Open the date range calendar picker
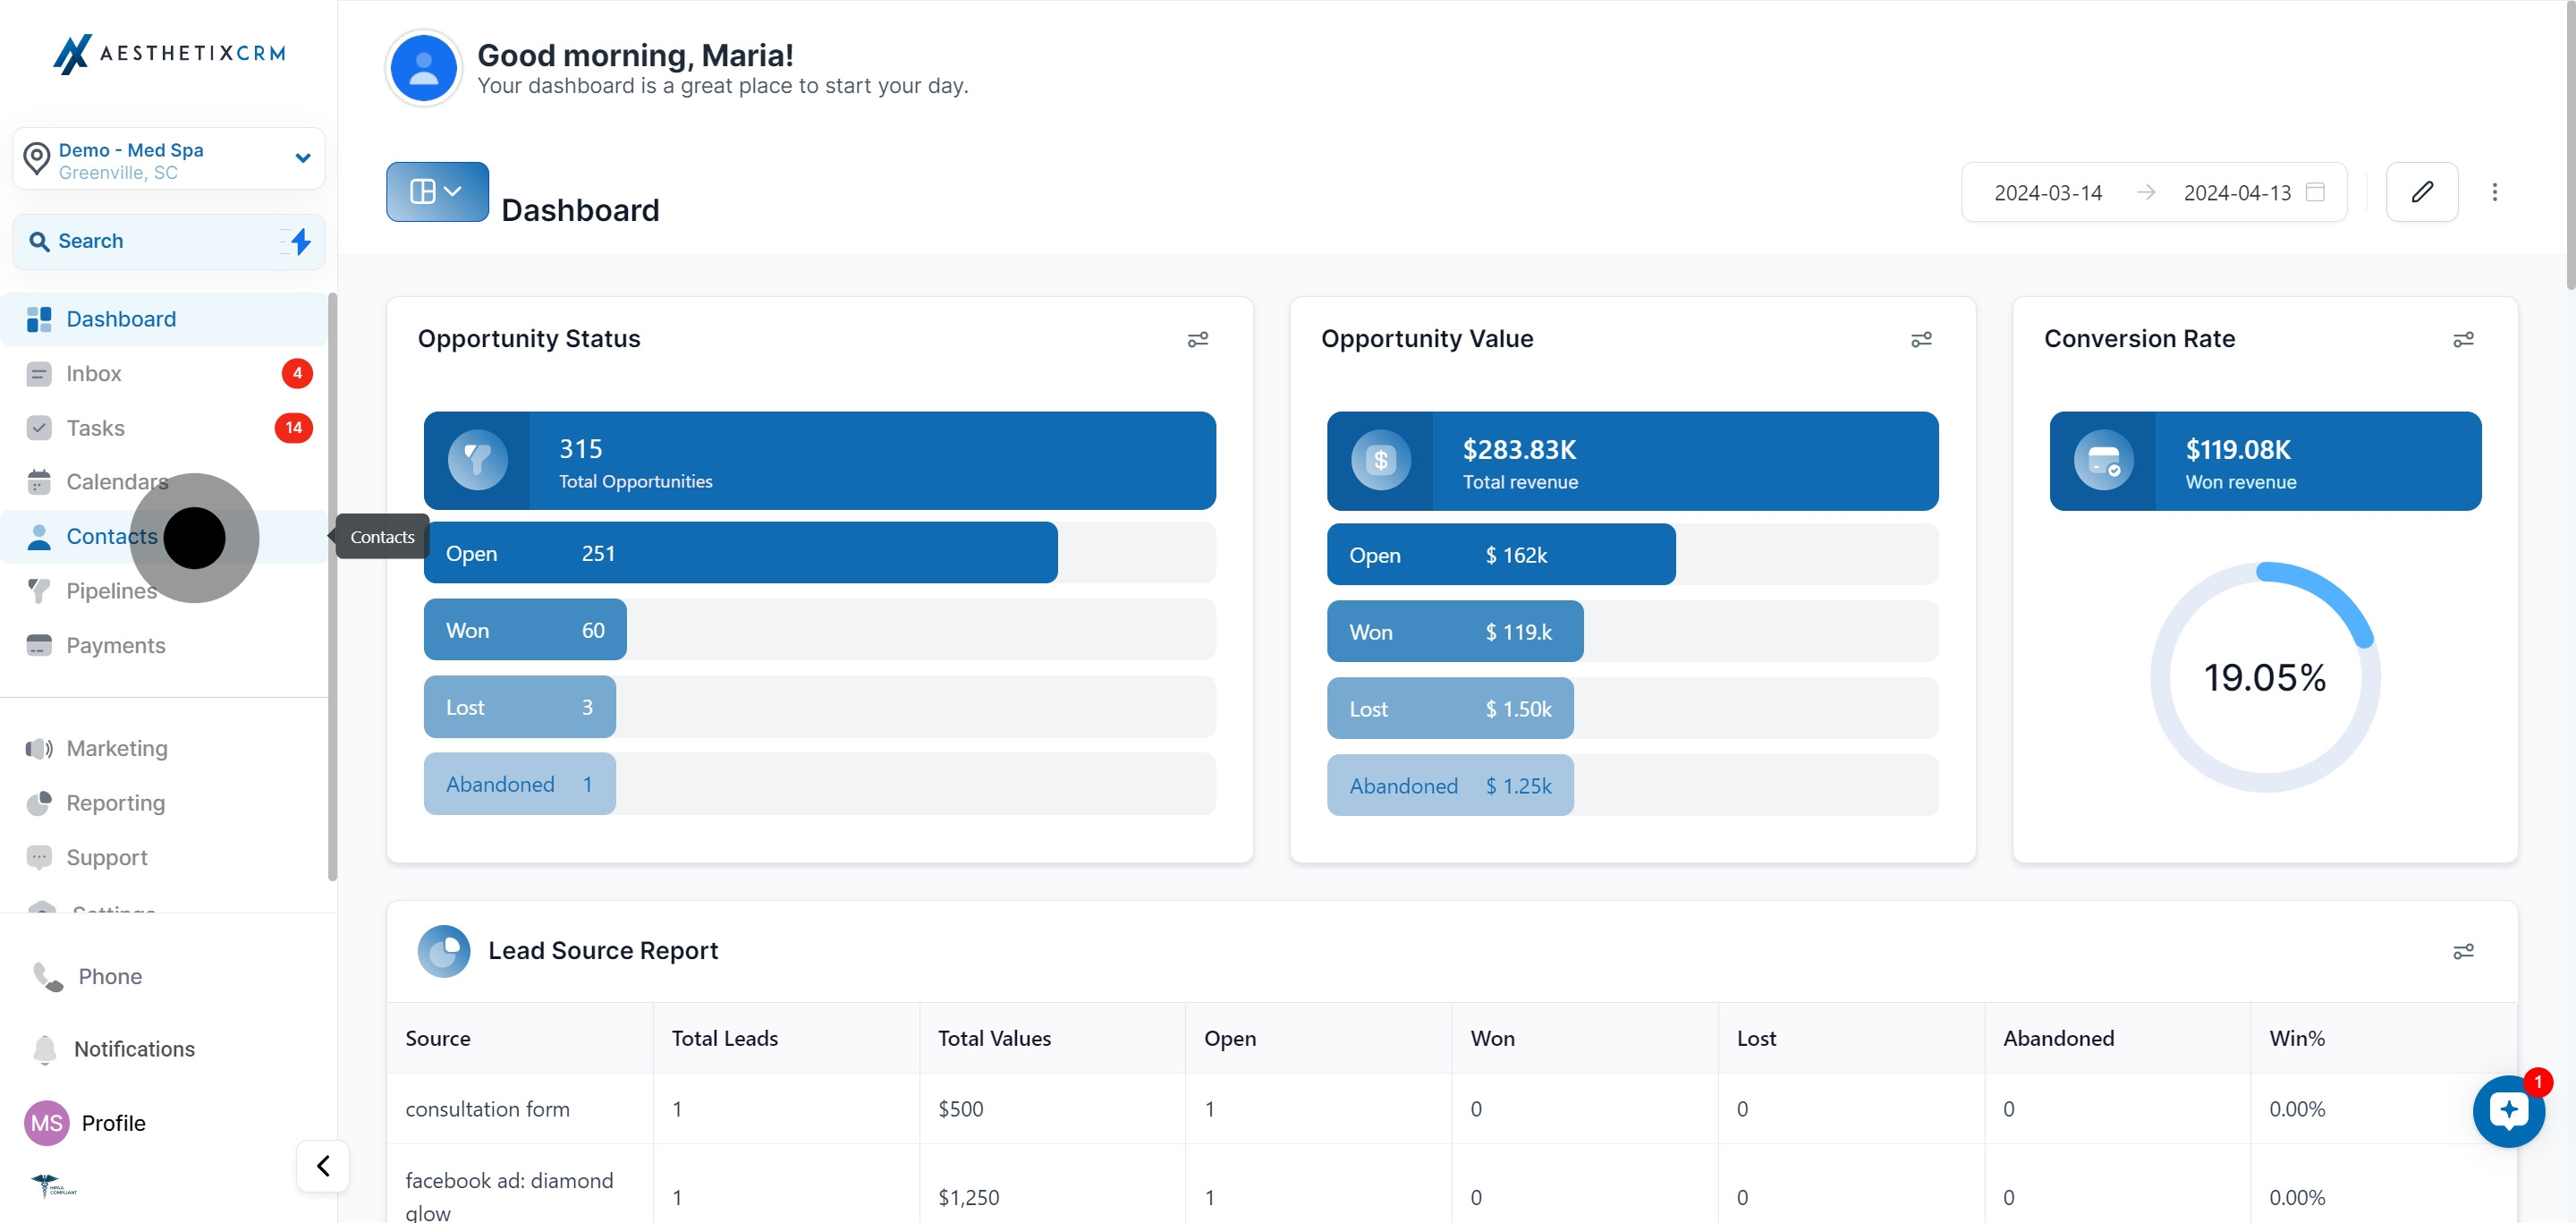 [x=2314, y=192]
